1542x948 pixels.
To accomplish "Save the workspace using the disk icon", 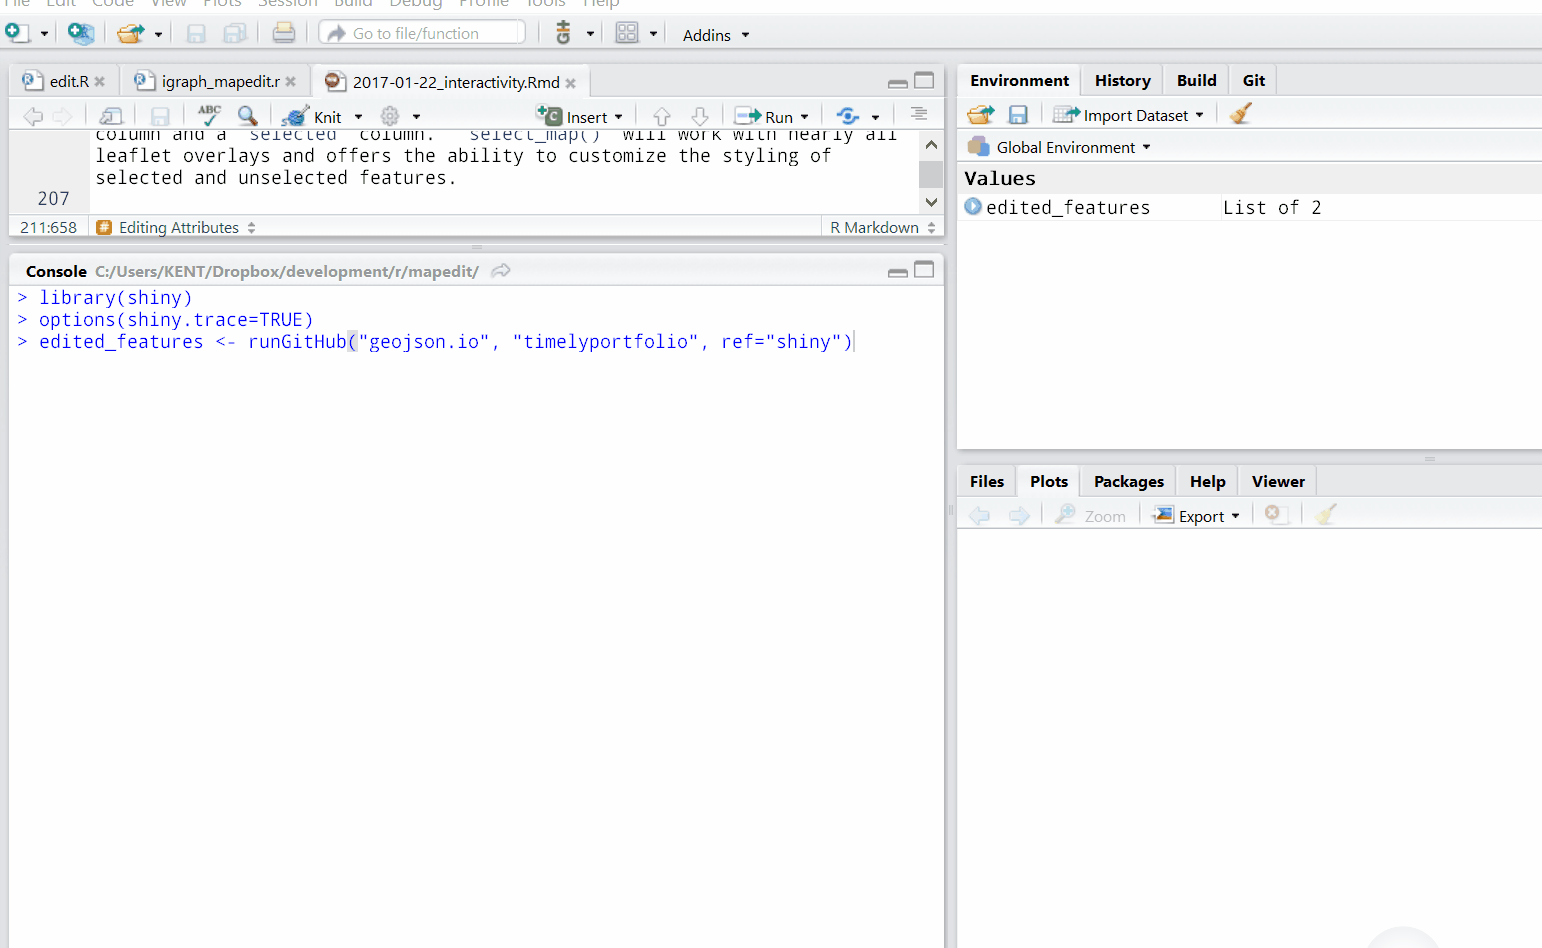I will coord(1018,114).
